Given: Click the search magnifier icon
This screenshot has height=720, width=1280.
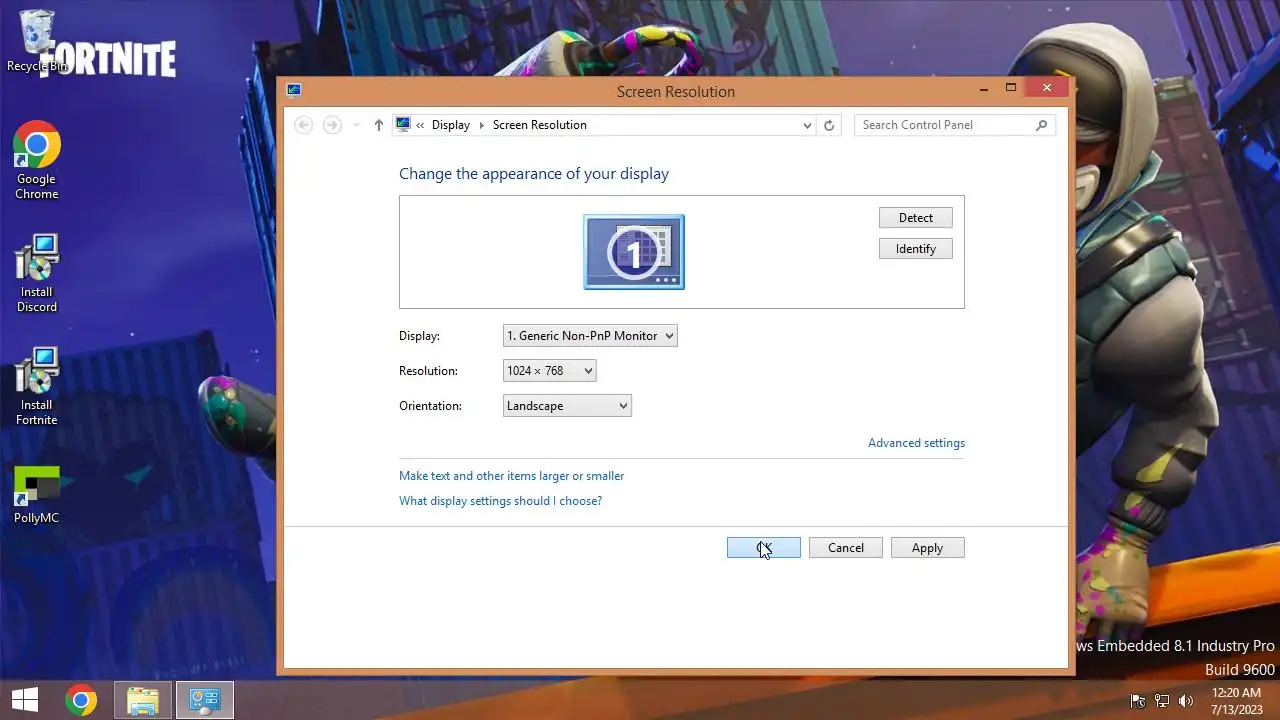Looking at the screenshot, I should click(x=1041, y=125).
